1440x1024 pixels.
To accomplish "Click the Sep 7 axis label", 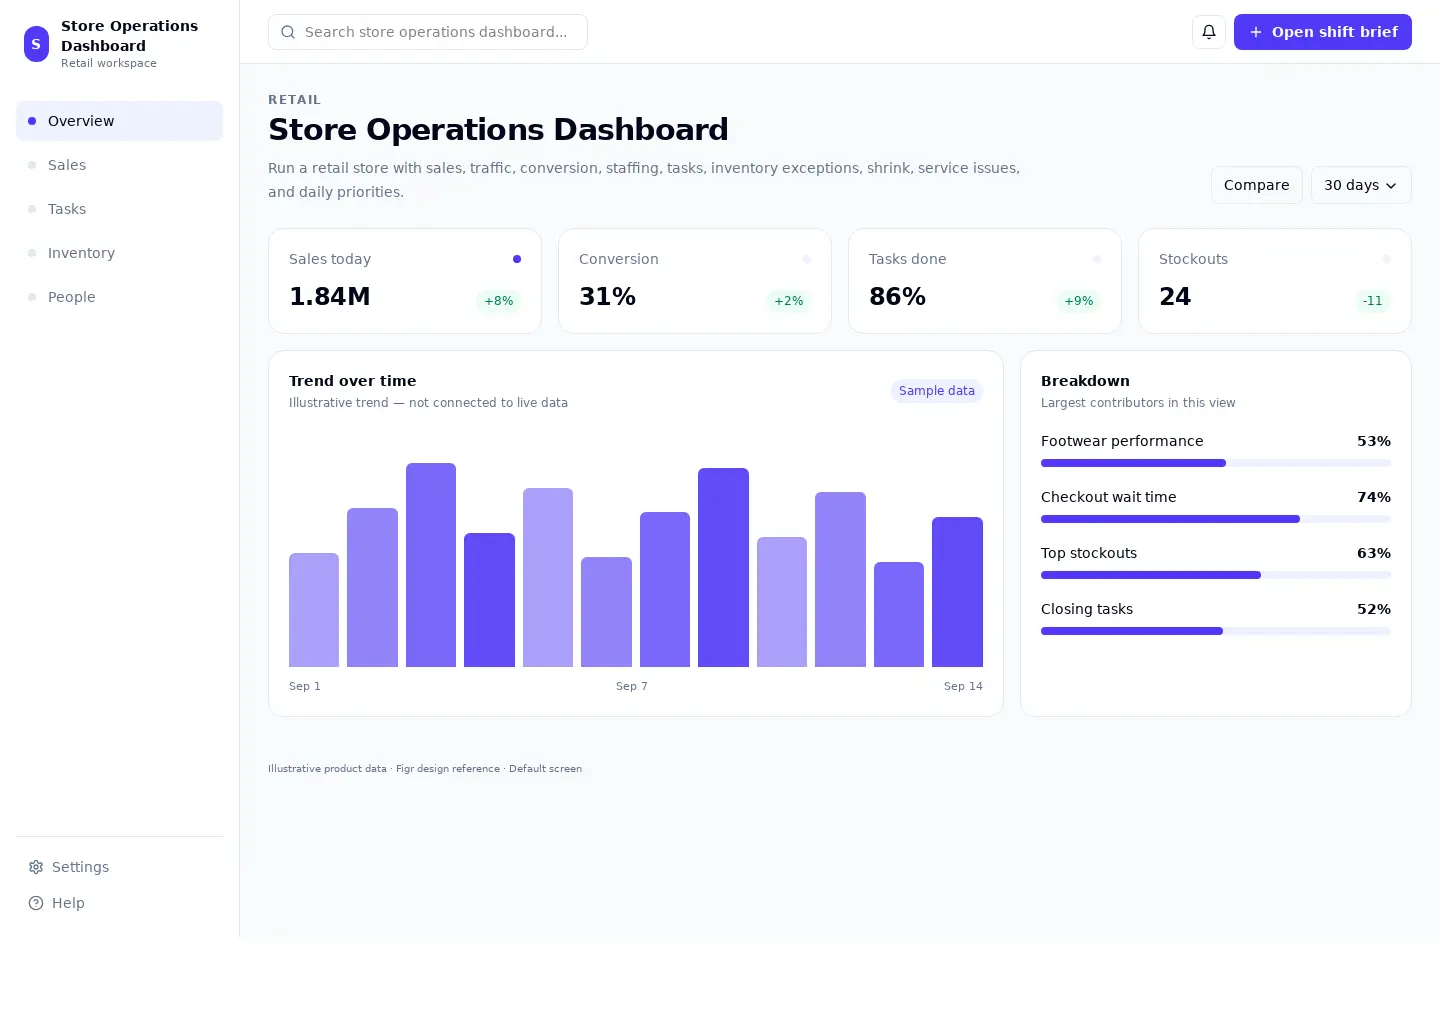I will [632, 686].
